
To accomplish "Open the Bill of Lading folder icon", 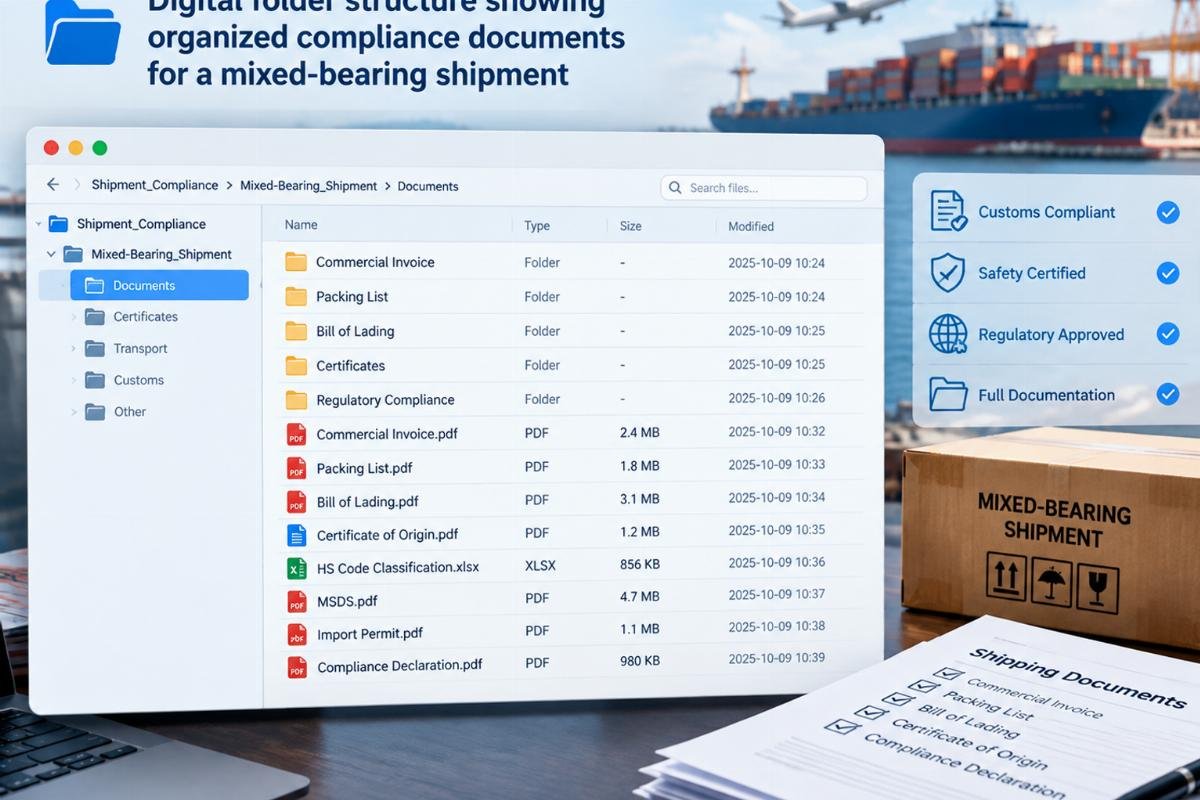I will (x=296, y=331).
